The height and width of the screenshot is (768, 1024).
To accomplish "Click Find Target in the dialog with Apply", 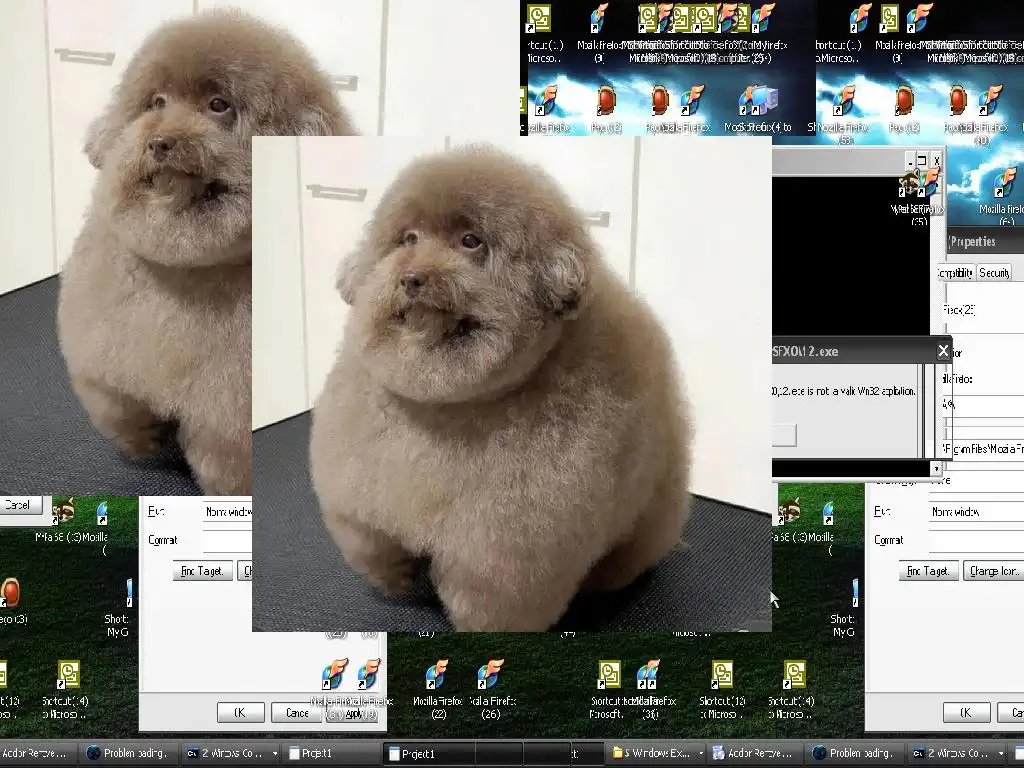I will point(202,571).
